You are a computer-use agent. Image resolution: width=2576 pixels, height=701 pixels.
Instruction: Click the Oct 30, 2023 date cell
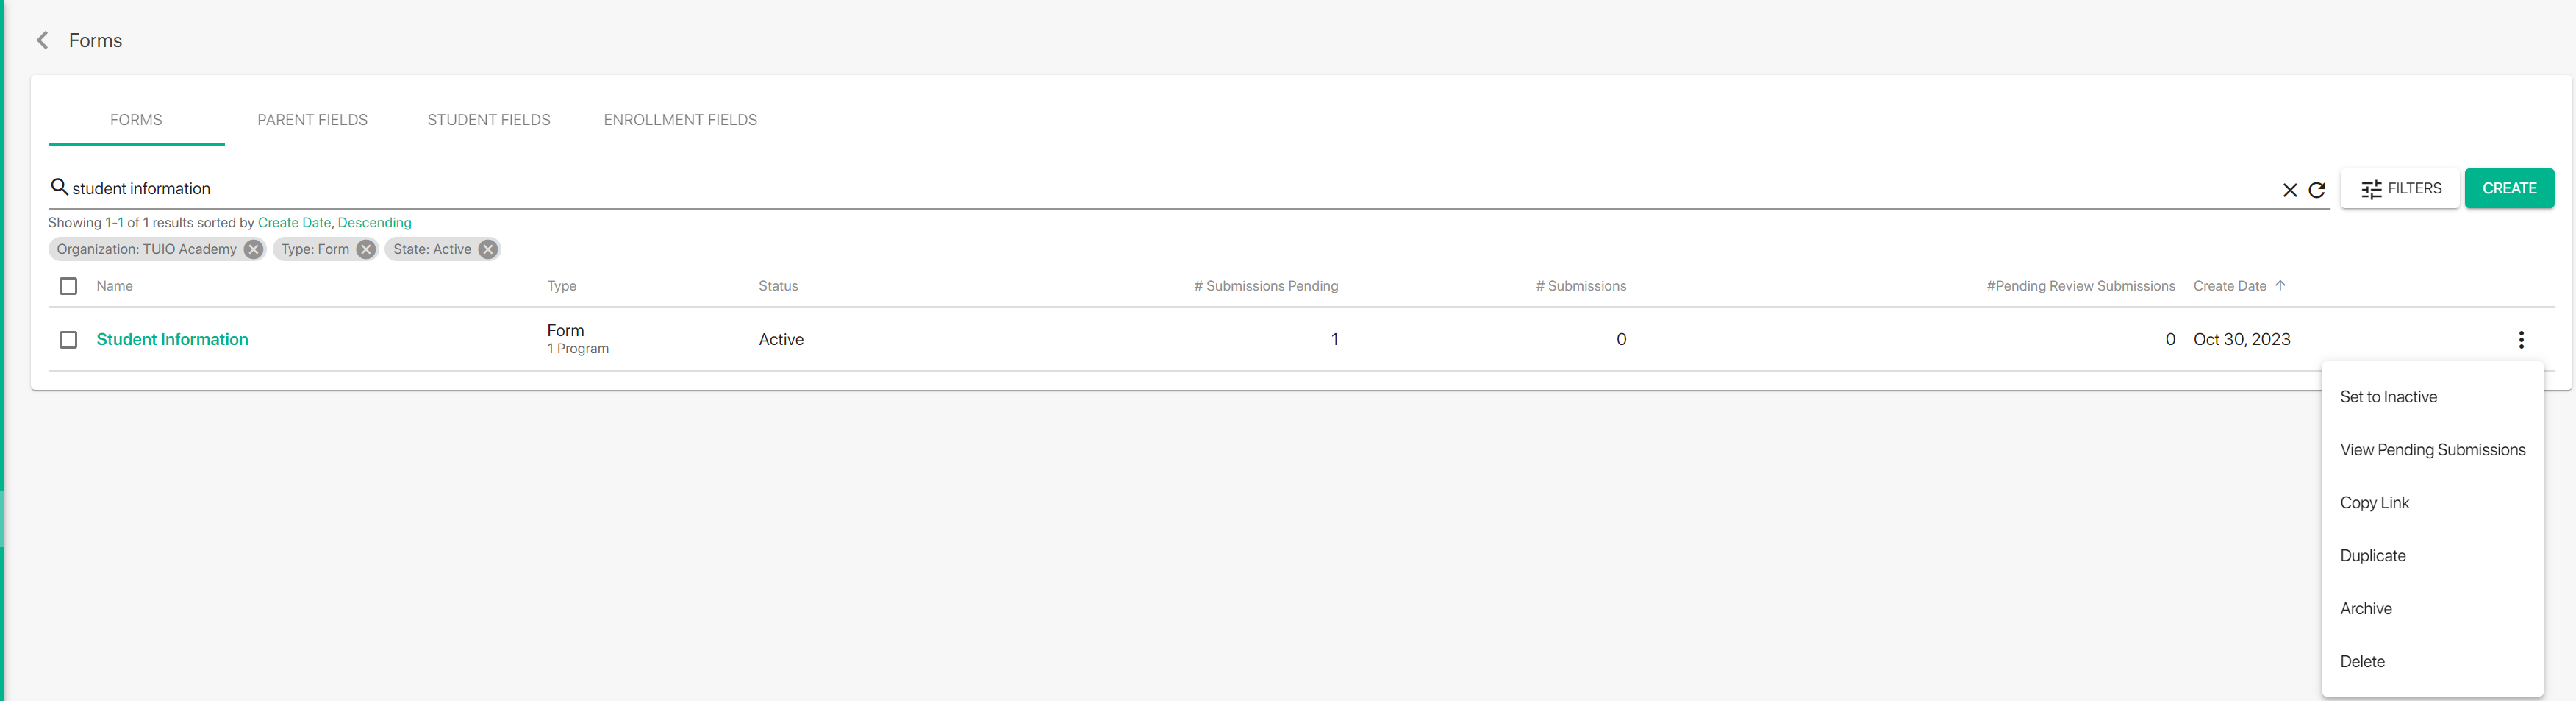tap(2241, 339)
